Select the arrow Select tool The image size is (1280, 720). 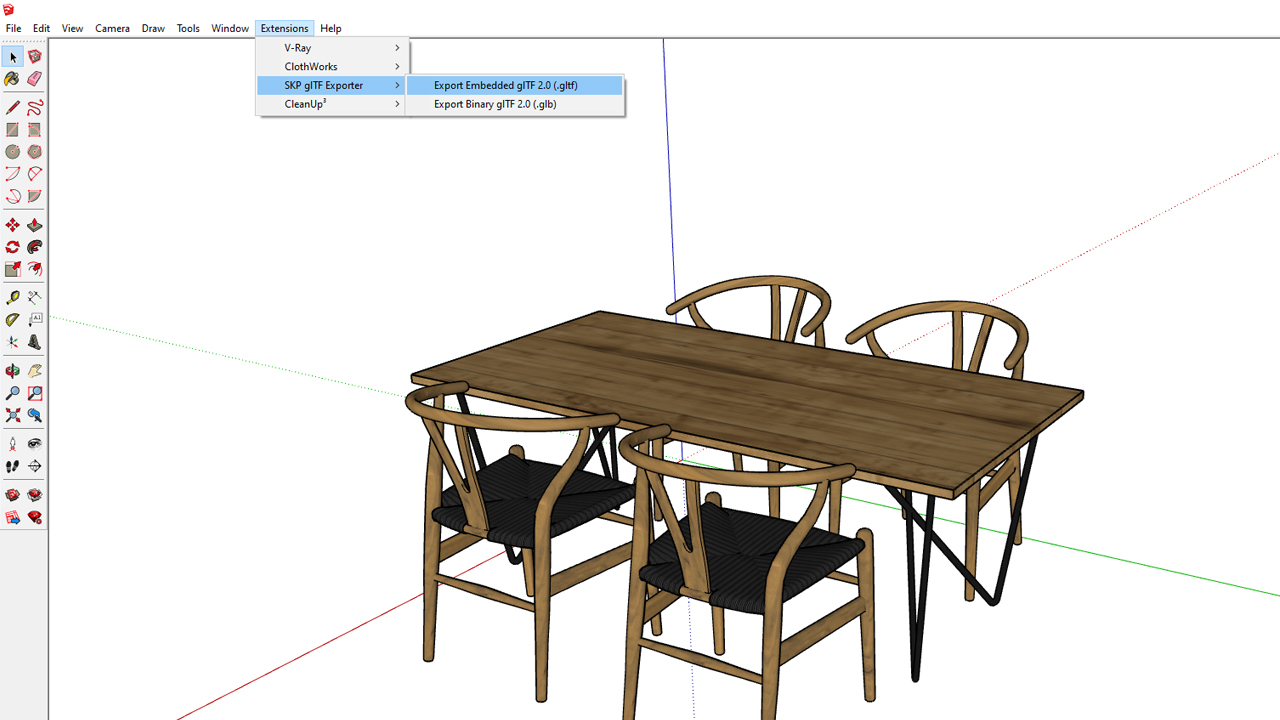pos(13,57)
